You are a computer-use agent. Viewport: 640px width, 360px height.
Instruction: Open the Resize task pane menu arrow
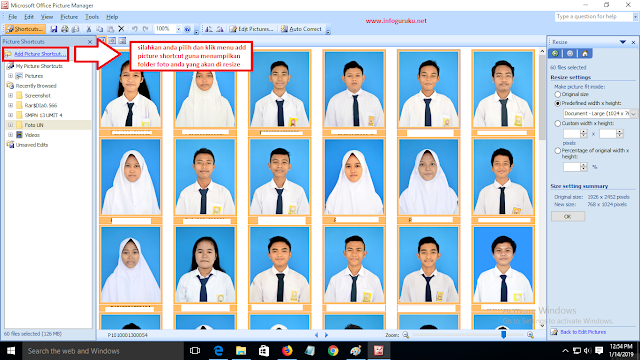623,42
